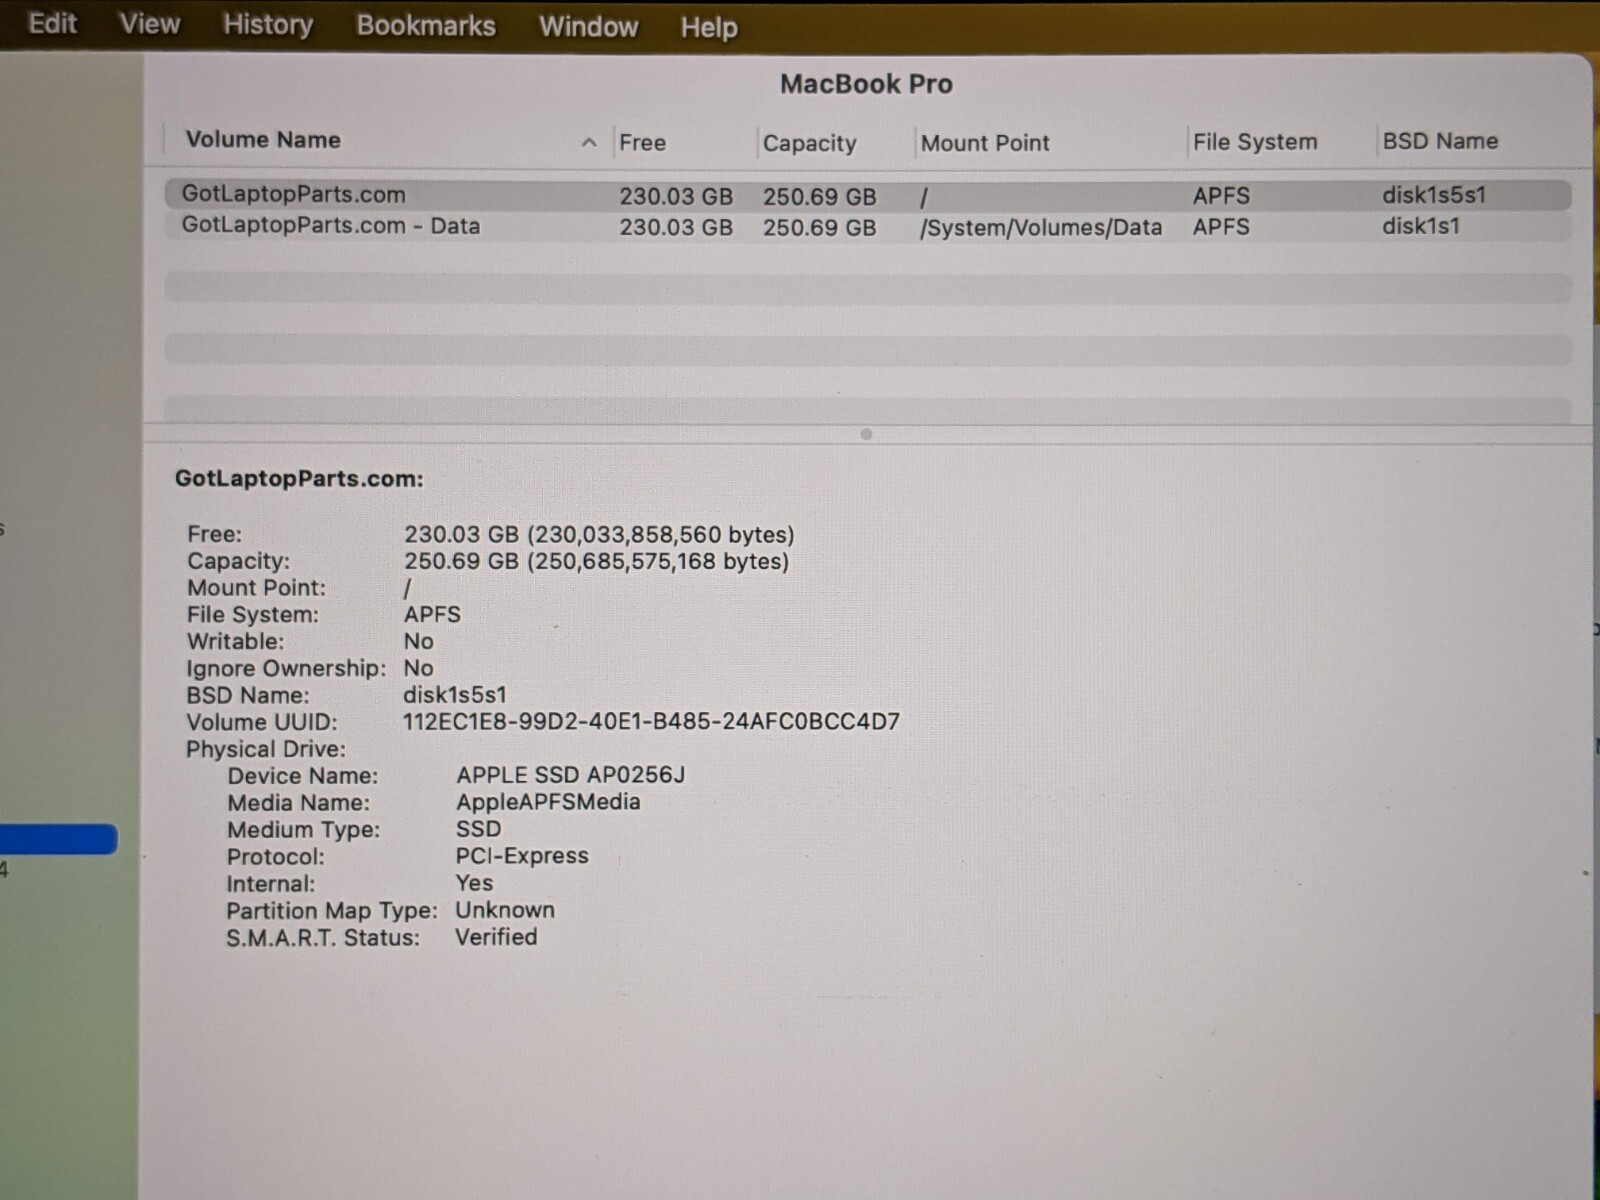Click BSD name disk1s1 in the table

(1421, 226)
